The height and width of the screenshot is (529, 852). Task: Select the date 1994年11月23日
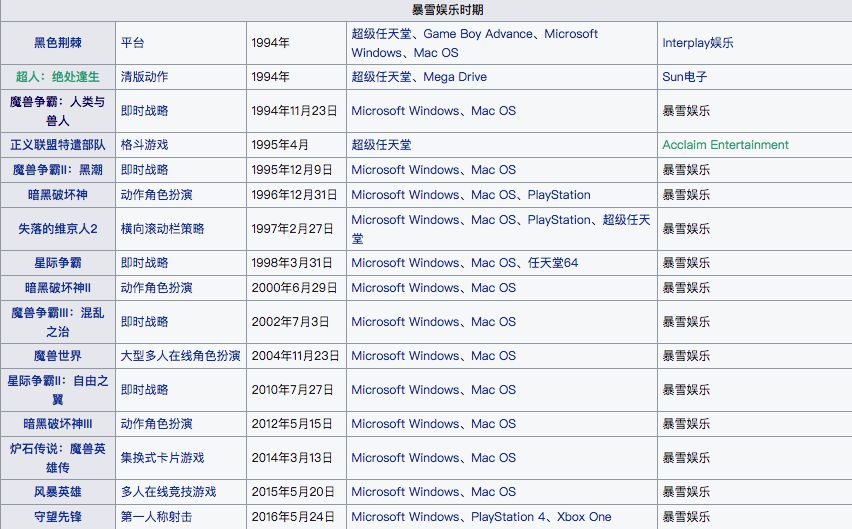[295, 111]
